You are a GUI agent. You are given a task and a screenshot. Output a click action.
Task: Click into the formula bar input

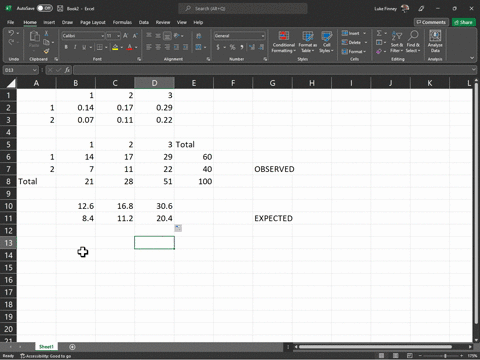tap(273, 70)
